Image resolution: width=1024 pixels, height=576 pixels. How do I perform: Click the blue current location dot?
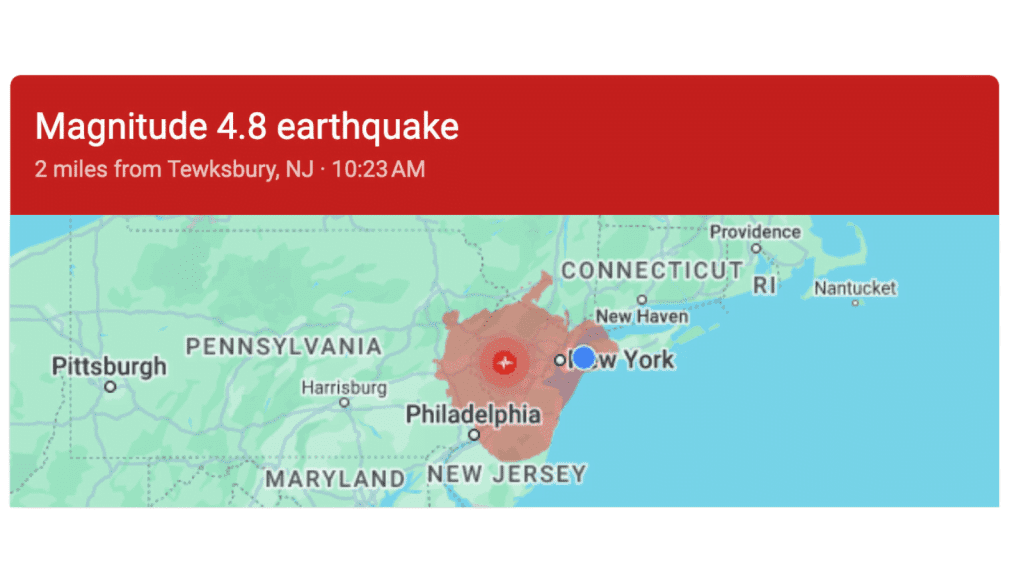(x=584, y=358)
